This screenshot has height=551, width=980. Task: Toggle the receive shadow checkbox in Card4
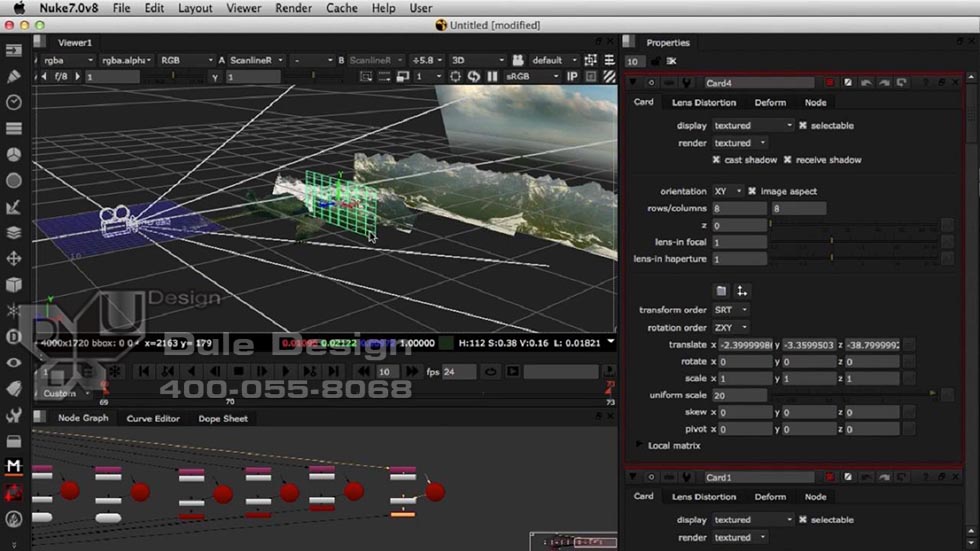coord(788,160)
